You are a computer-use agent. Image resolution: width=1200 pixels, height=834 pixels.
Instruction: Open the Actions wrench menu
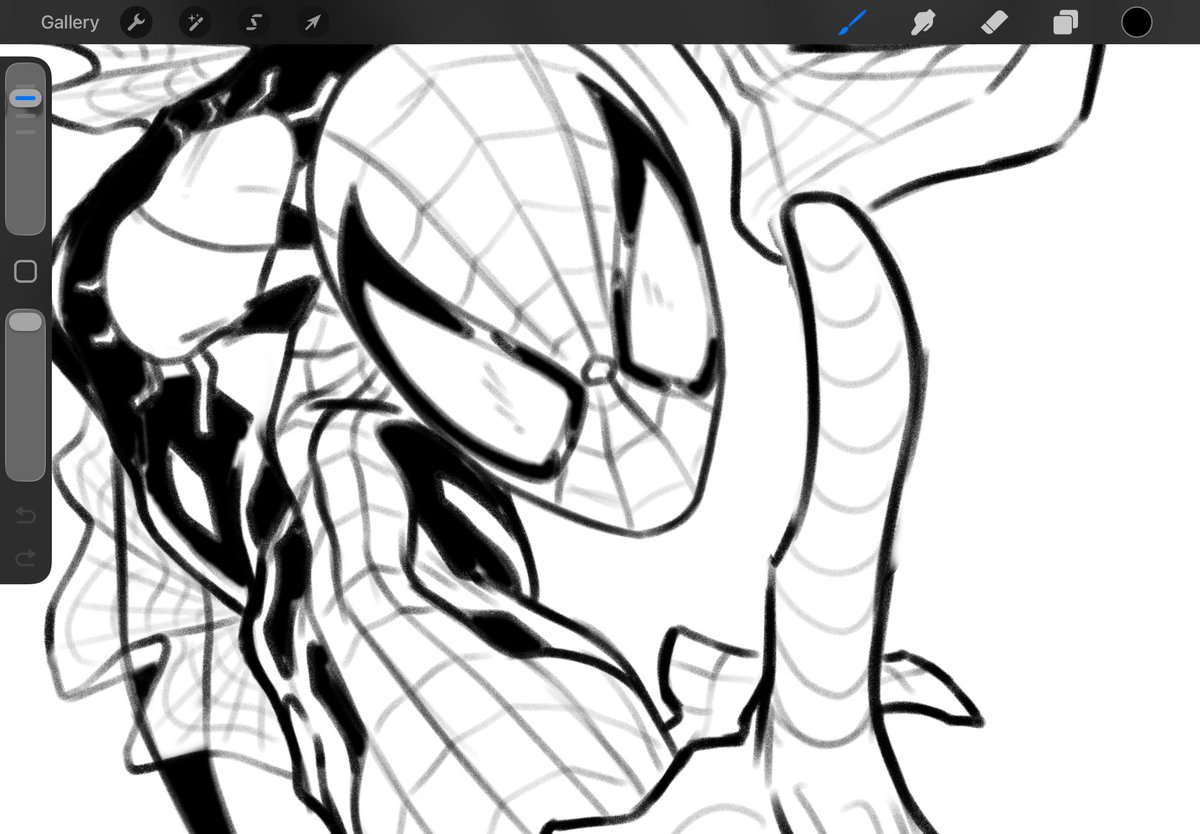(136, 22)
